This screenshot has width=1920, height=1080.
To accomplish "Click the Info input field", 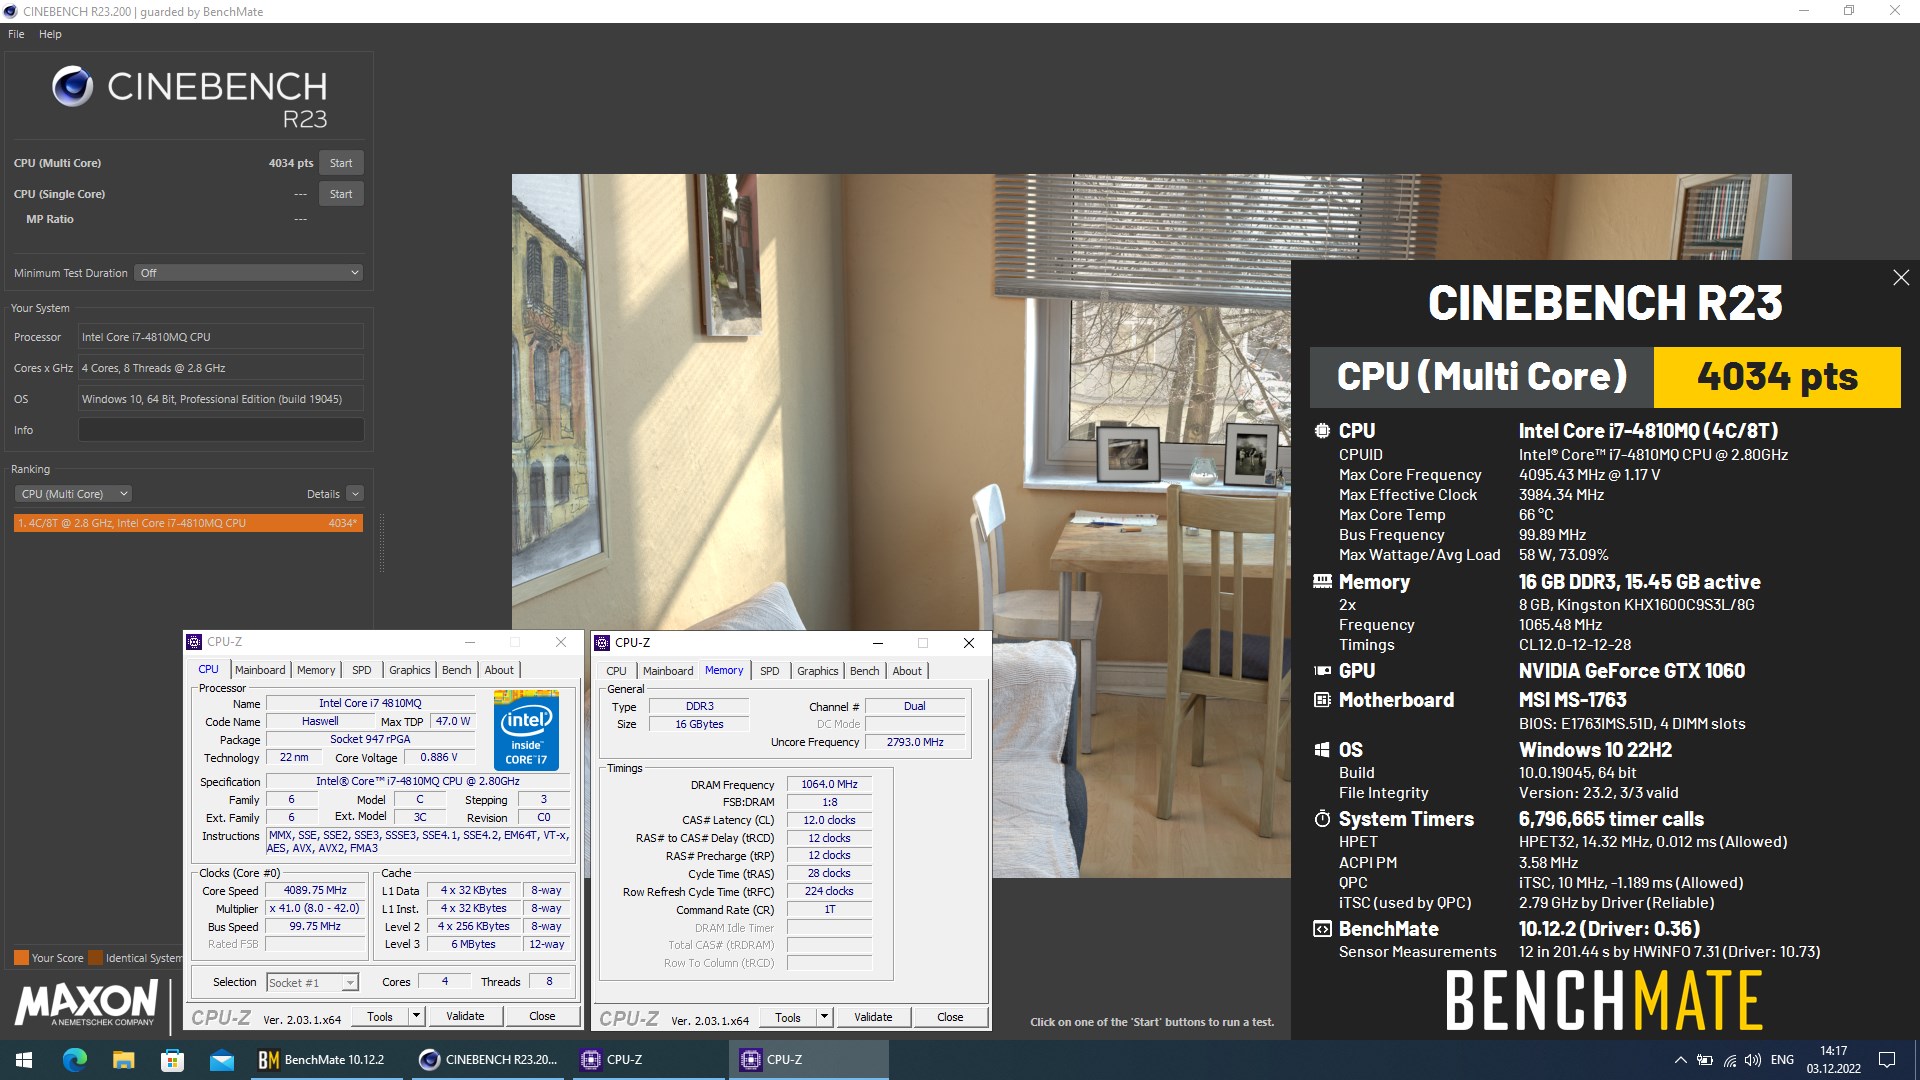I will point(221,430).
